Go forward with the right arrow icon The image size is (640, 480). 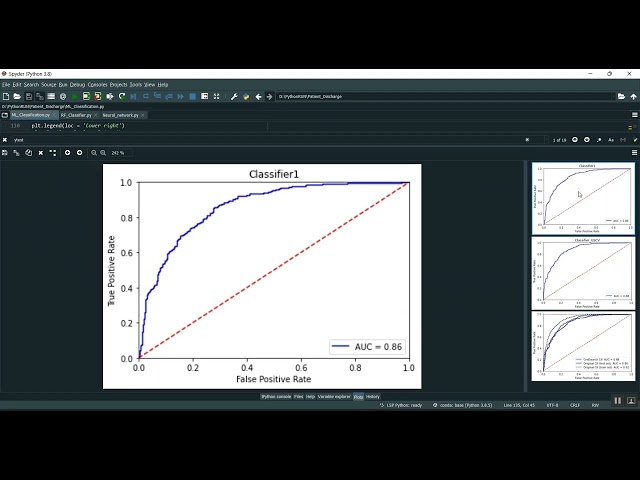pyautogui.click(x=269, y=96)
